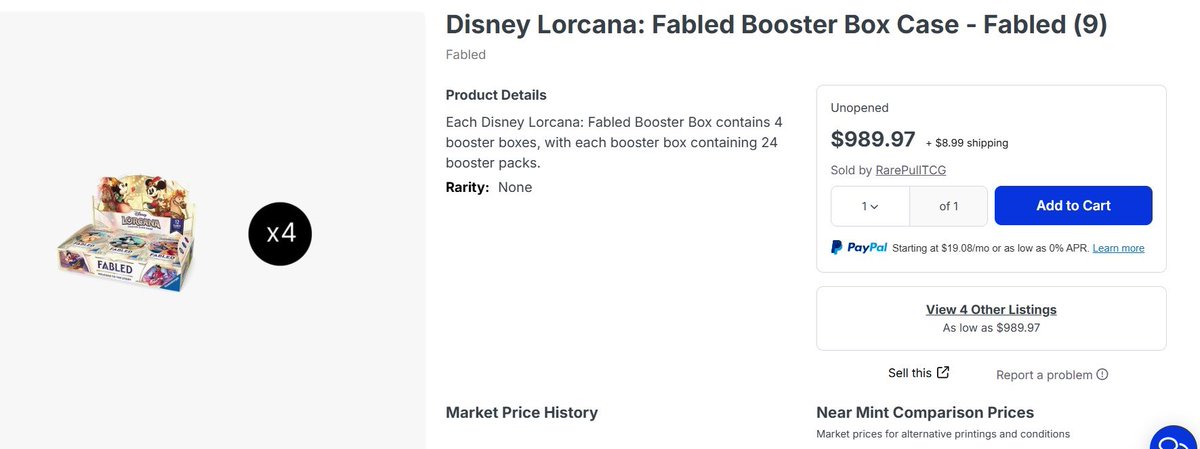Click Near Mint Comparison Prices heading
The image size is (1200, 449).
[925, 412]
